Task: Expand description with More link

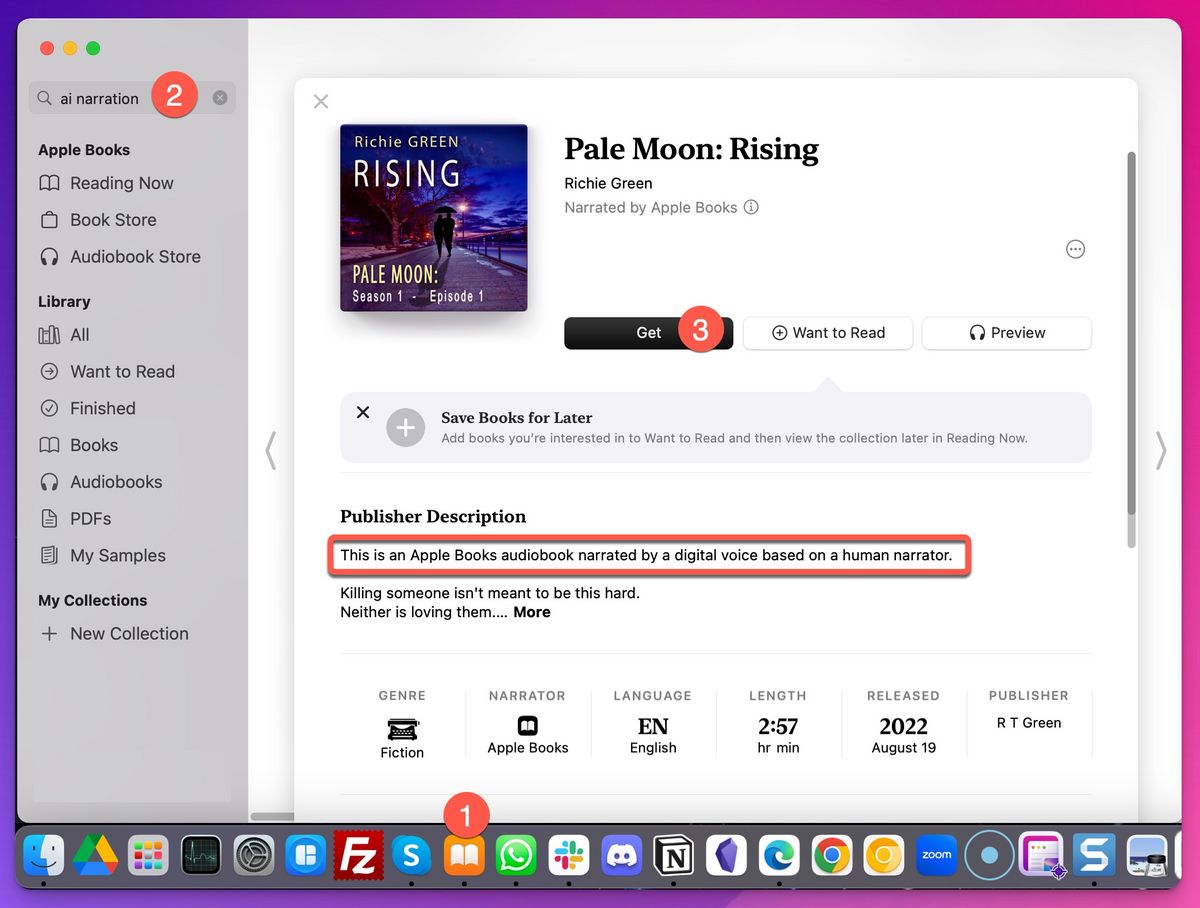Action: click(x=532, y=612)
